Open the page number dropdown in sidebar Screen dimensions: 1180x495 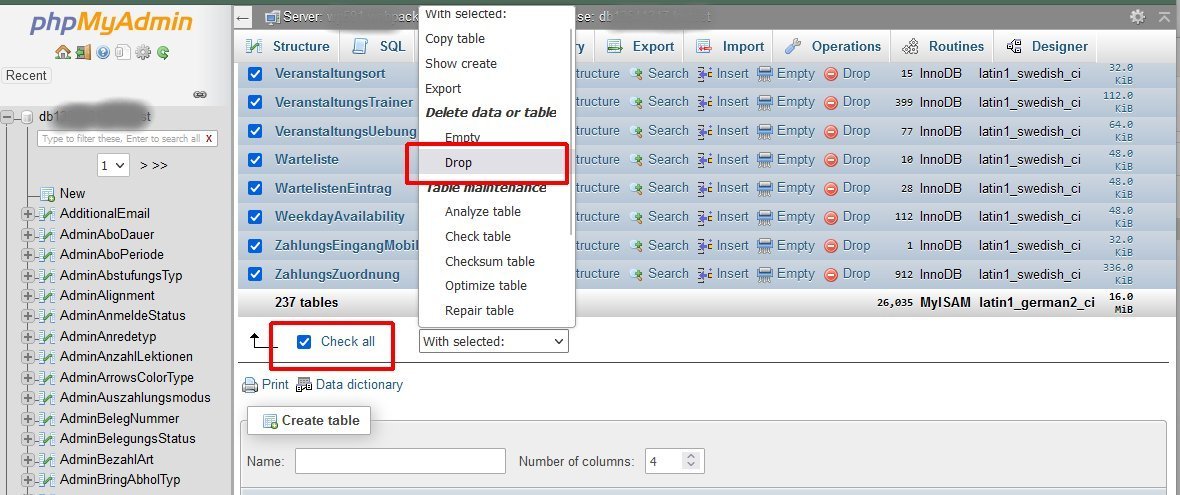(113, 165)
